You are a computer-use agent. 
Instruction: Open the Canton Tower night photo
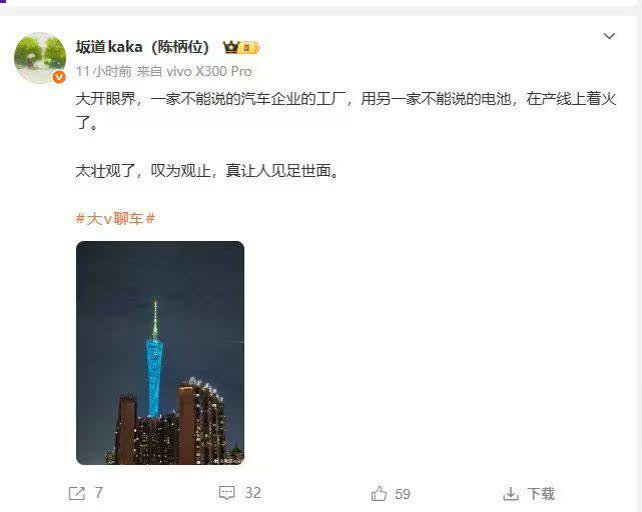click(160, 353)
